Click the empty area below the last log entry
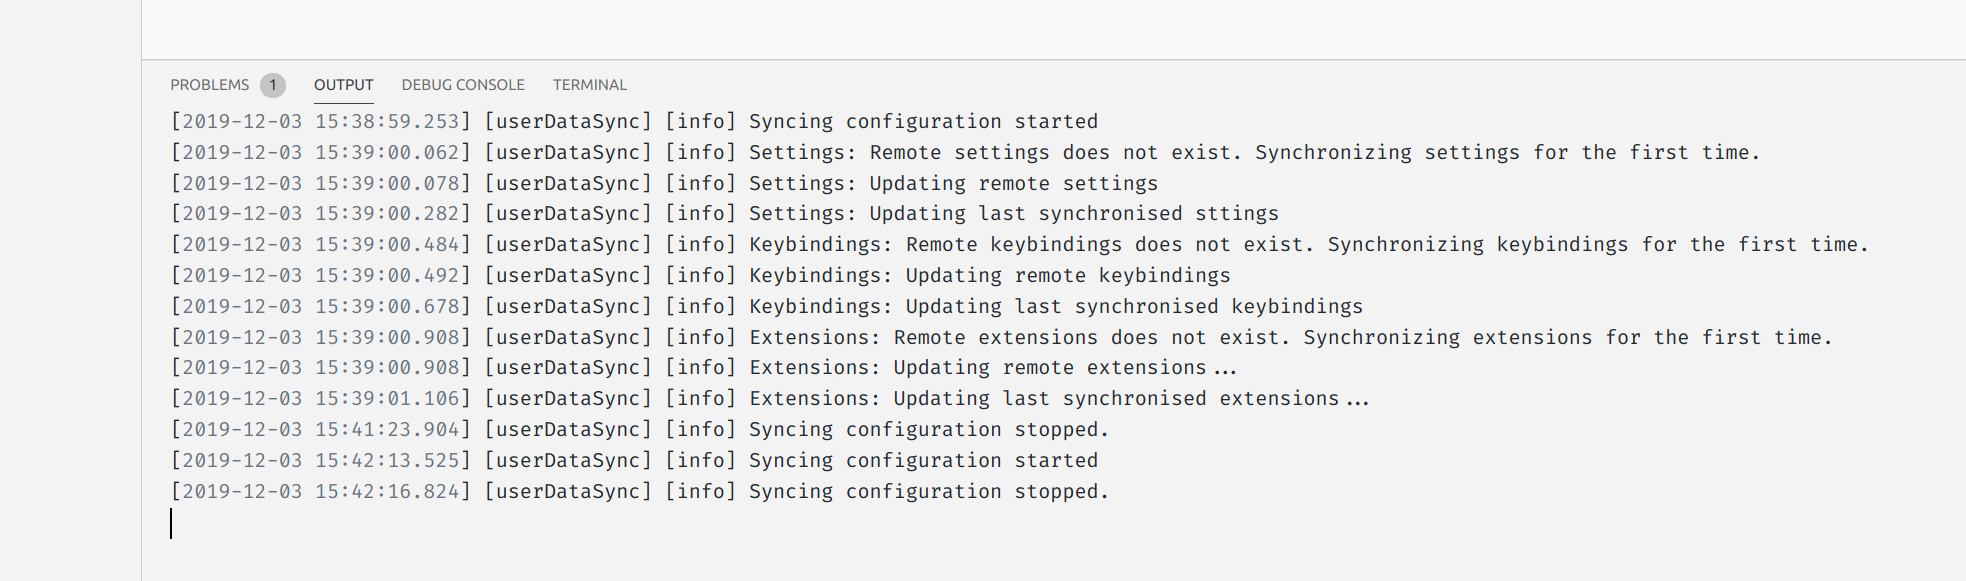The height and width of the screenshot is (581, 1966). [x=700, y=550]
